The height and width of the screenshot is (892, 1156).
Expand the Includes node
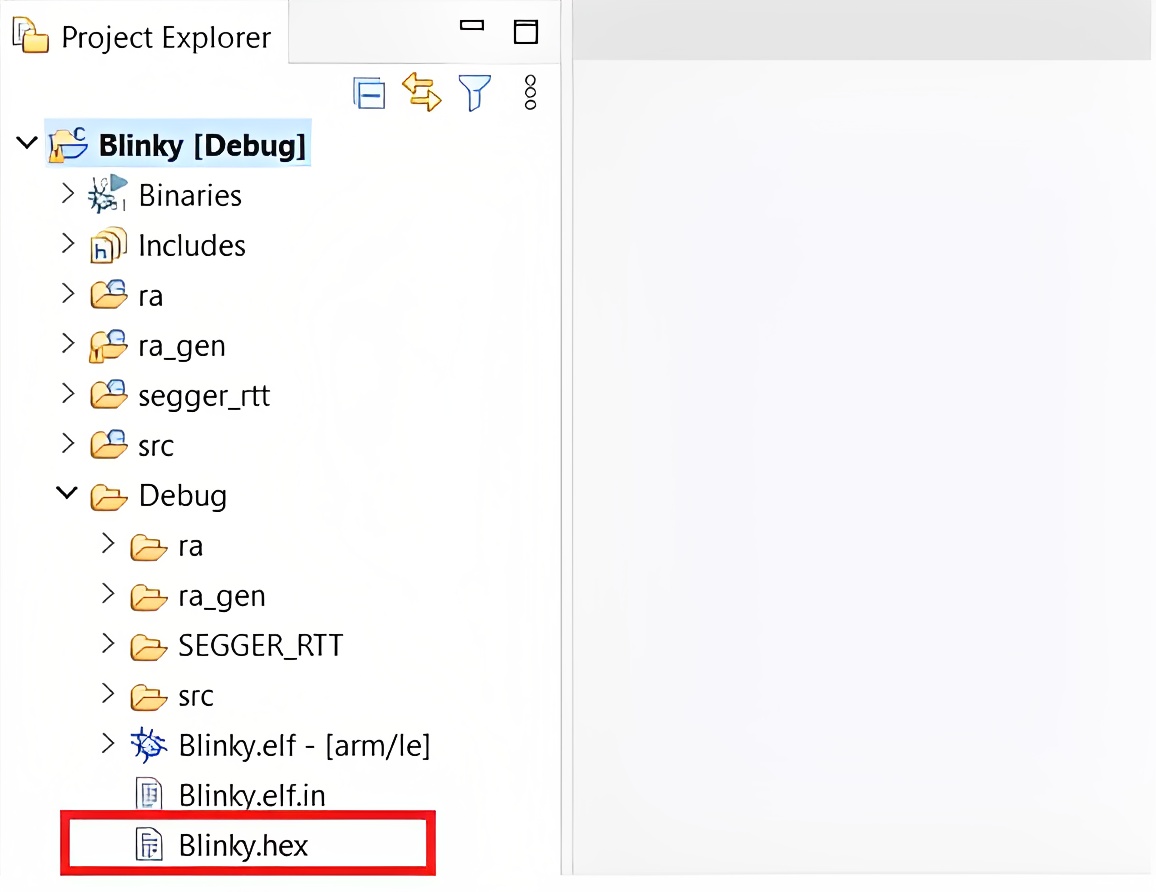coord(67,243)
